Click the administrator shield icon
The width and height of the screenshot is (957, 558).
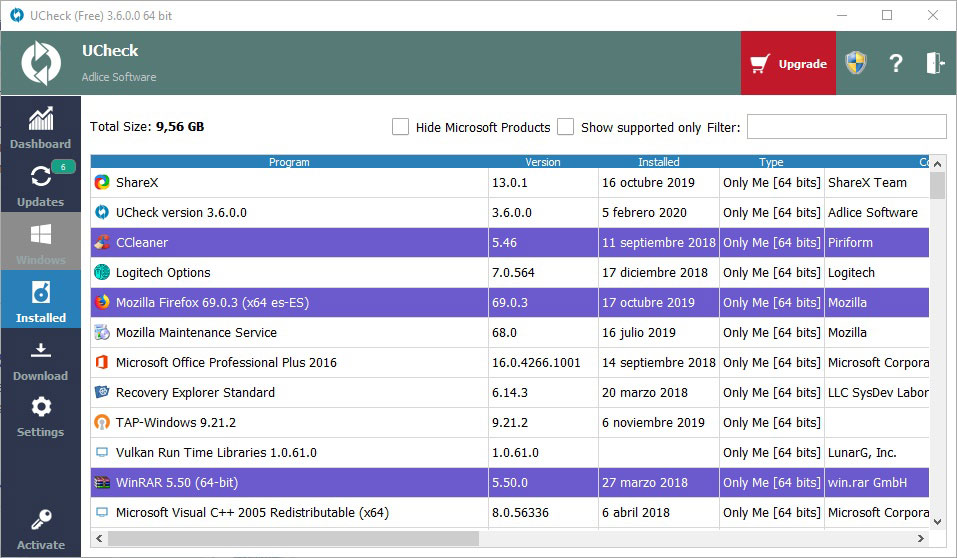pos(856,63)
